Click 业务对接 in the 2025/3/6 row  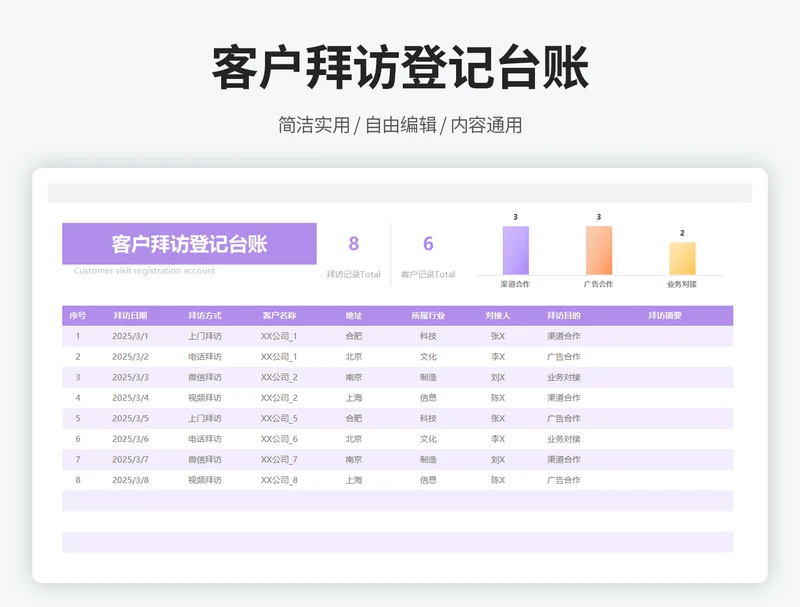pos(564,439)
